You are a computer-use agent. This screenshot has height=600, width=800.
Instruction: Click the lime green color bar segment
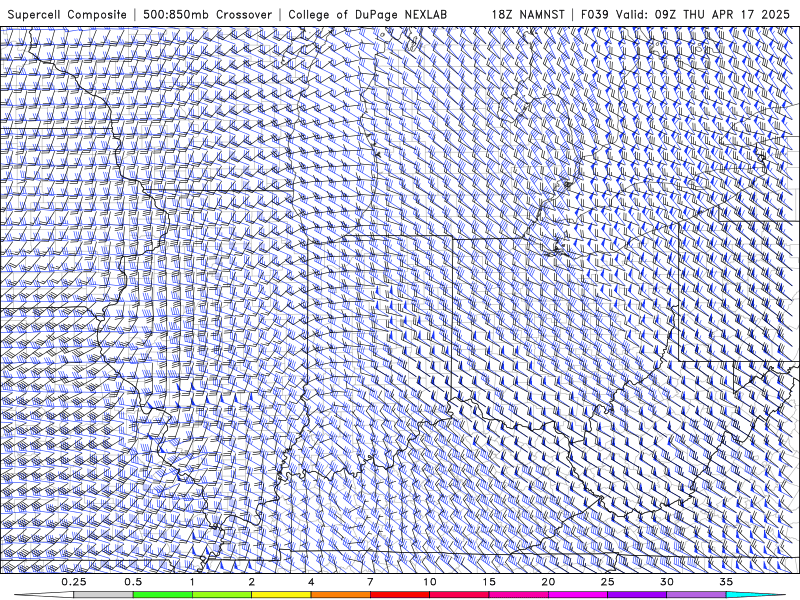[222, 594]
